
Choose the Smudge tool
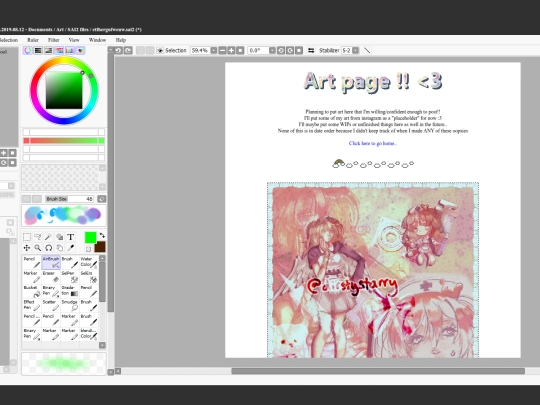point(70,305)
